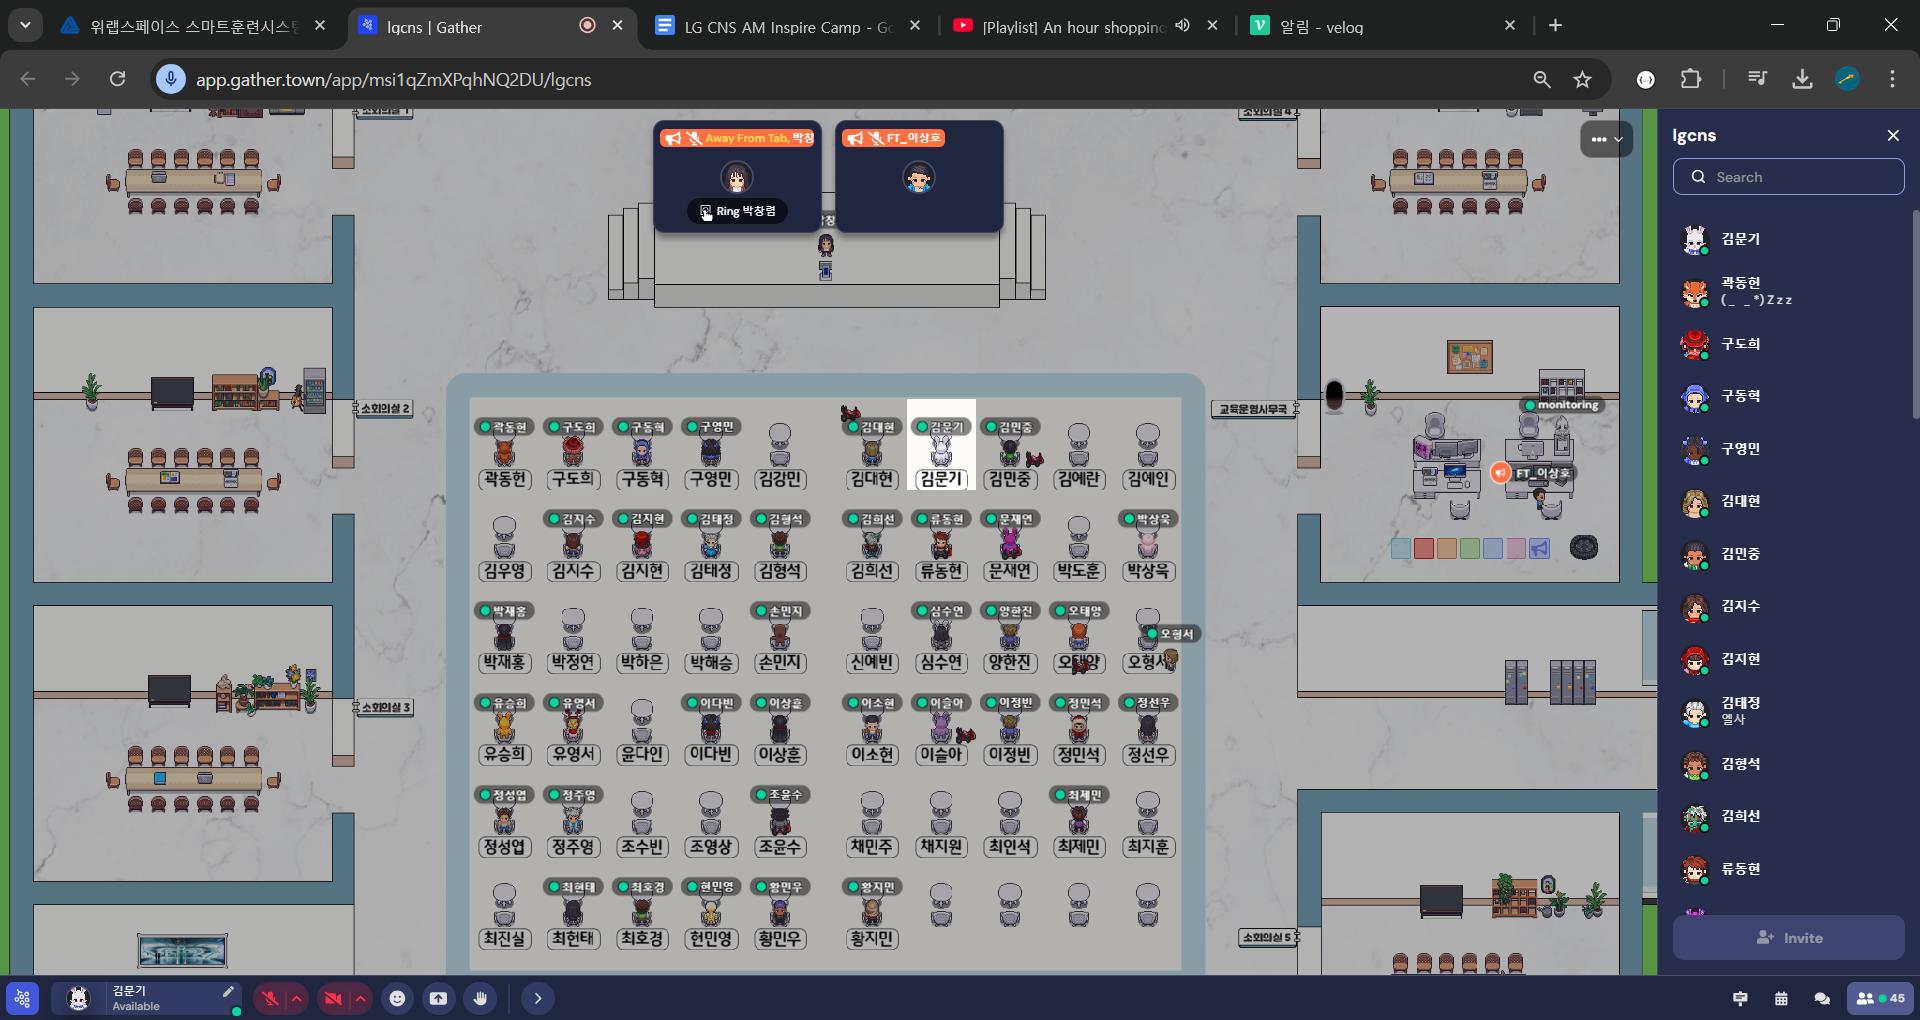The height and width of the screenshot is (1020, 1920).
Task: Click the address bar URL
Action: coord(393,79)
